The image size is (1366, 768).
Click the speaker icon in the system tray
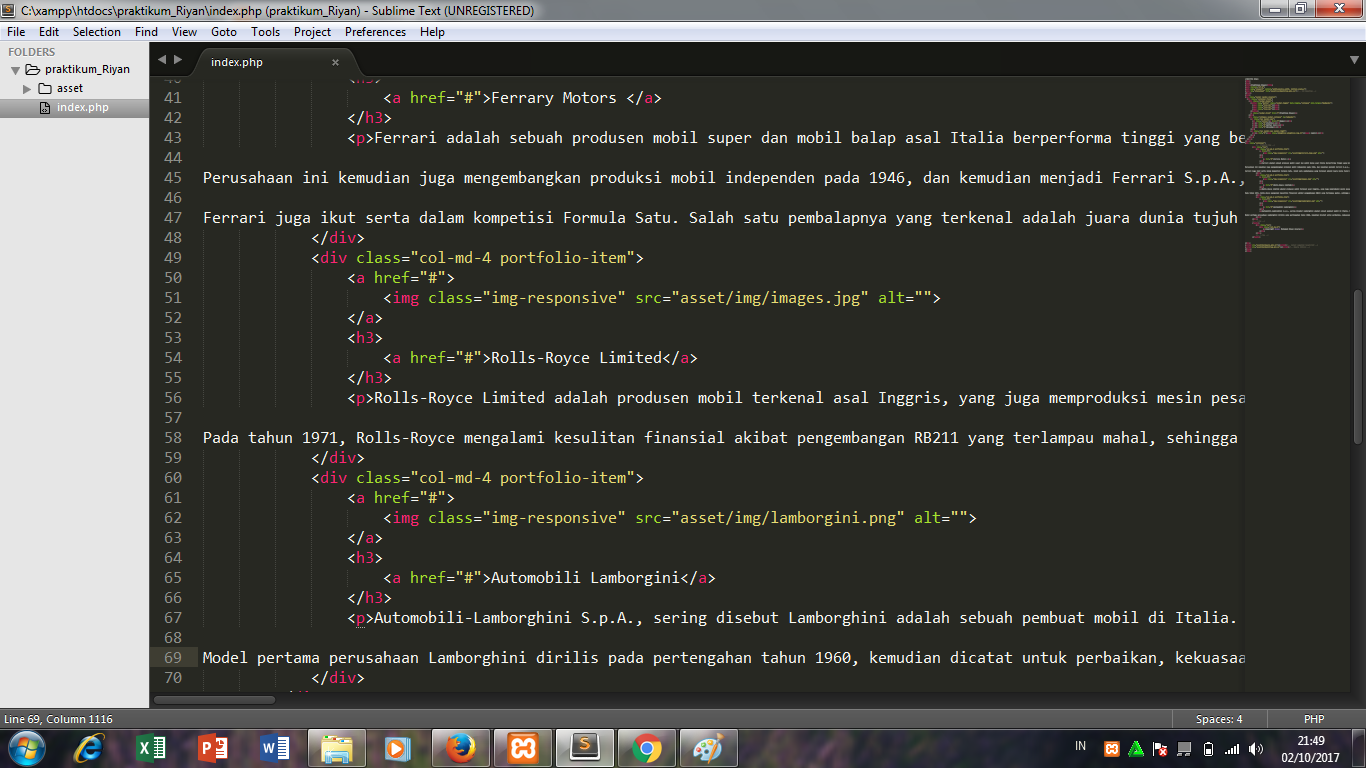pos(1256,748)
